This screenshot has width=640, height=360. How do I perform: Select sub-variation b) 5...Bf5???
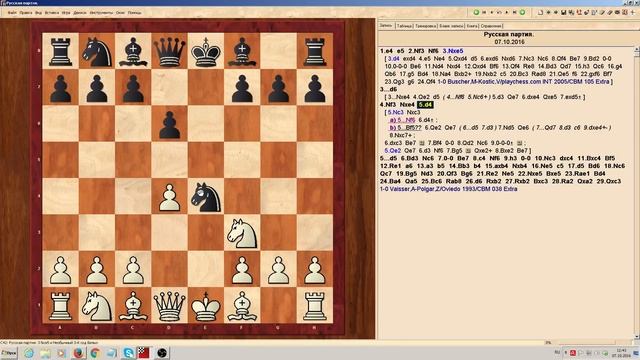pyautogui.click(x=406, y=128)
